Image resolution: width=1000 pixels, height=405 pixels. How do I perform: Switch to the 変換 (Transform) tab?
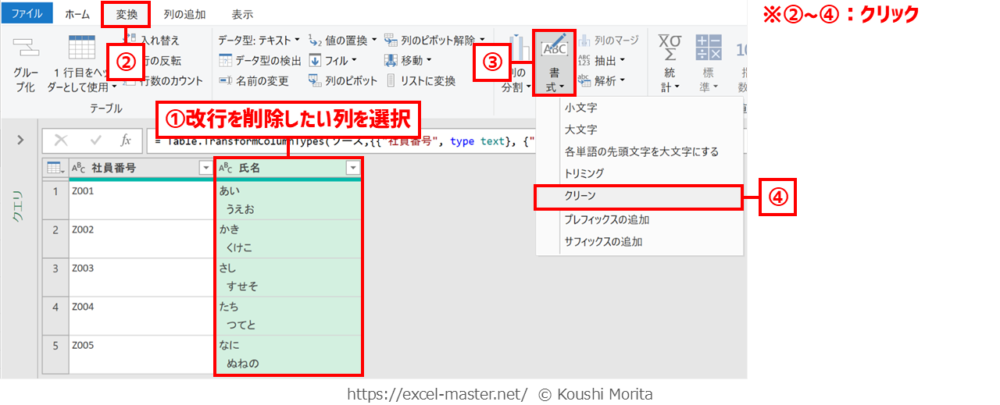[130, 14]
